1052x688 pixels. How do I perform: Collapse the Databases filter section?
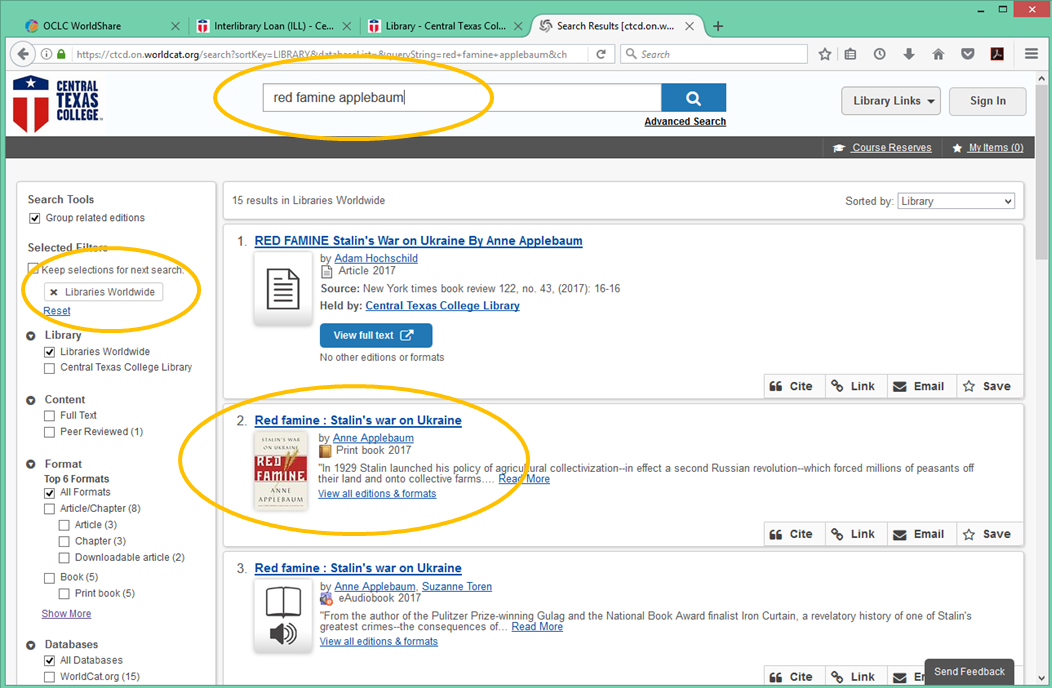[x=31, y=645]
